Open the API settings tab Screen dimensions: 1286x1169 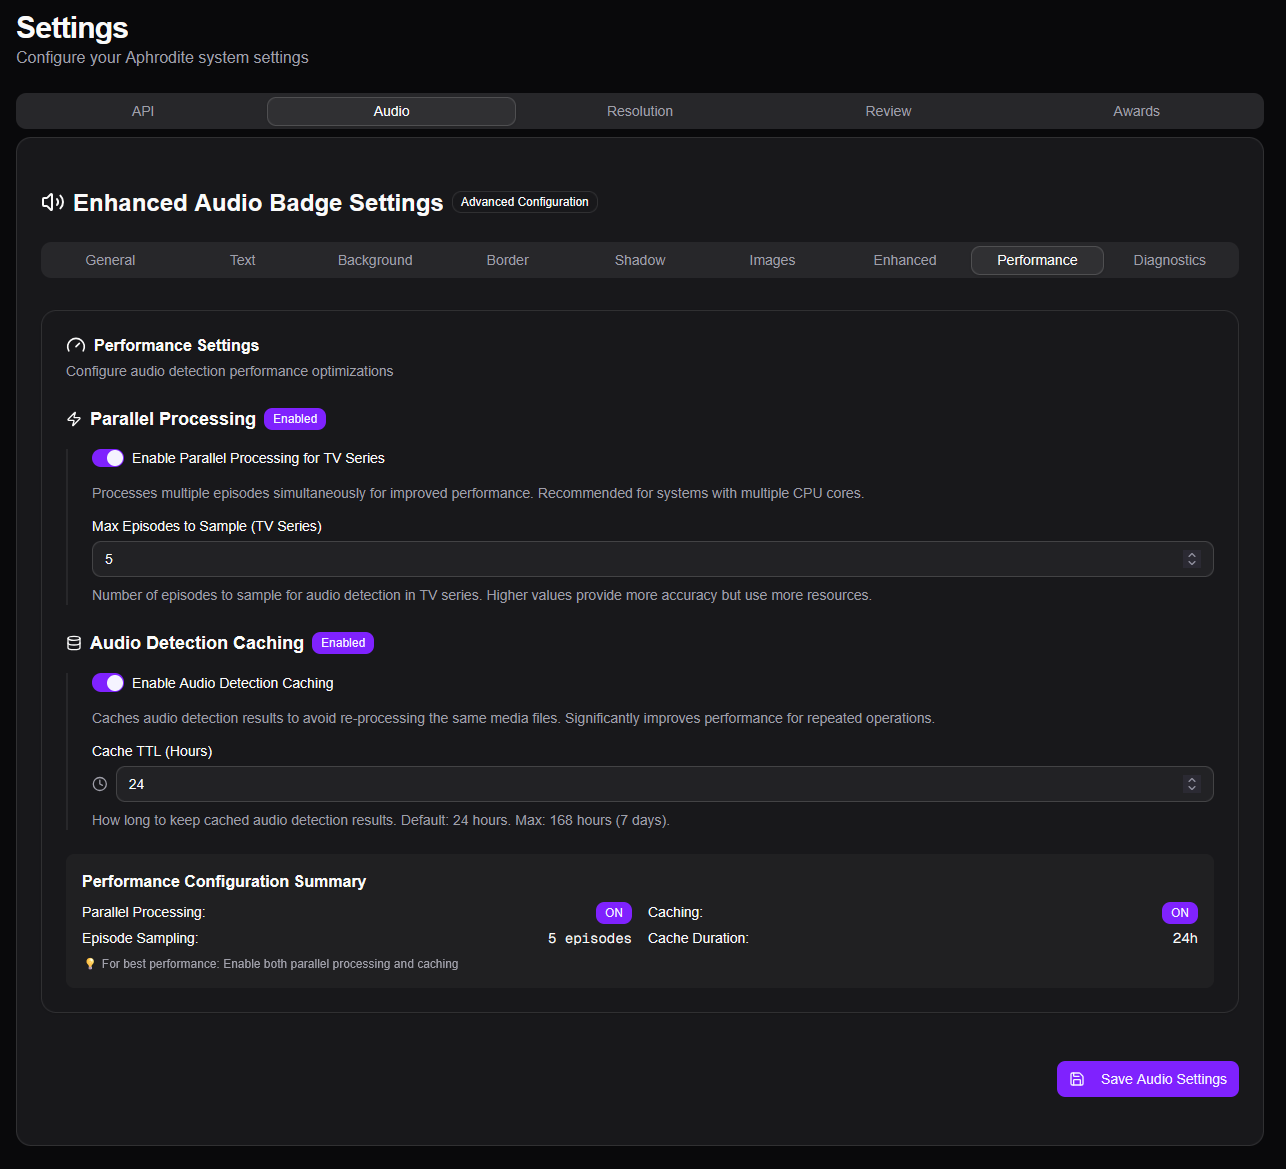[x=143, y=111]
